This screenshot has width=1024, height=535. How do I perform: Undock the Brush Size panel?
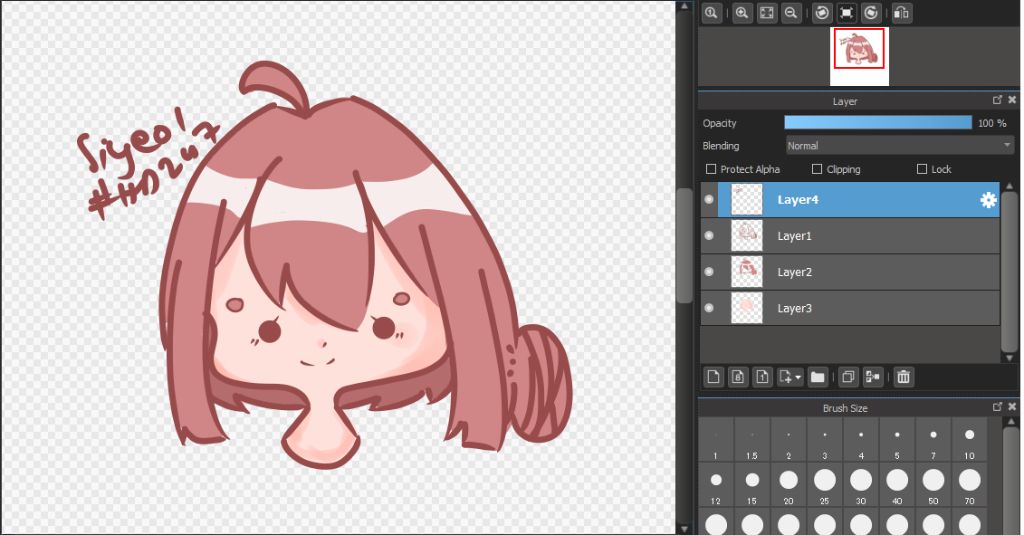997,407
